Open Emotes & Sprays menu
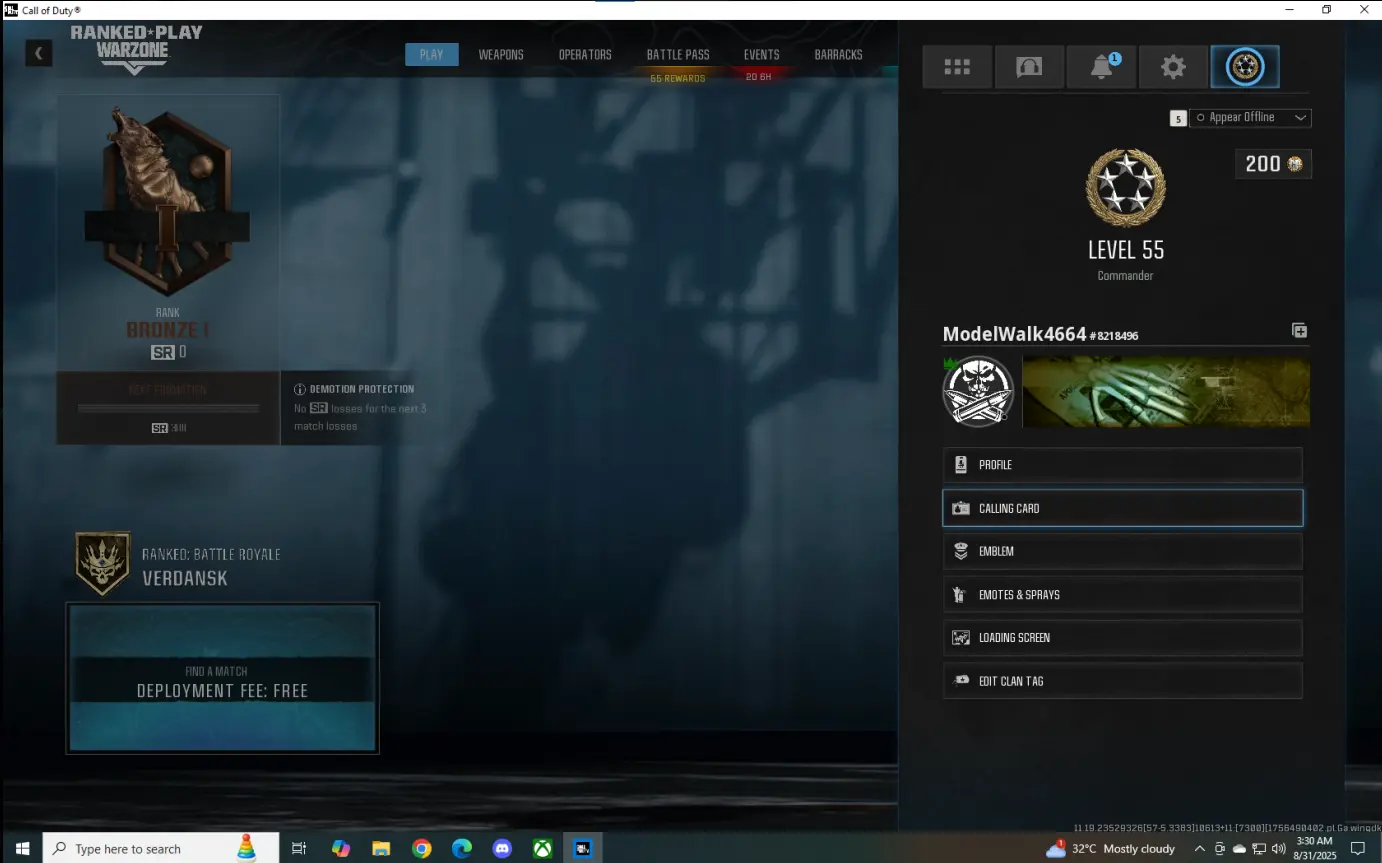The height and width of the screenshot is (863, 1382). [x=1122, y=595]
